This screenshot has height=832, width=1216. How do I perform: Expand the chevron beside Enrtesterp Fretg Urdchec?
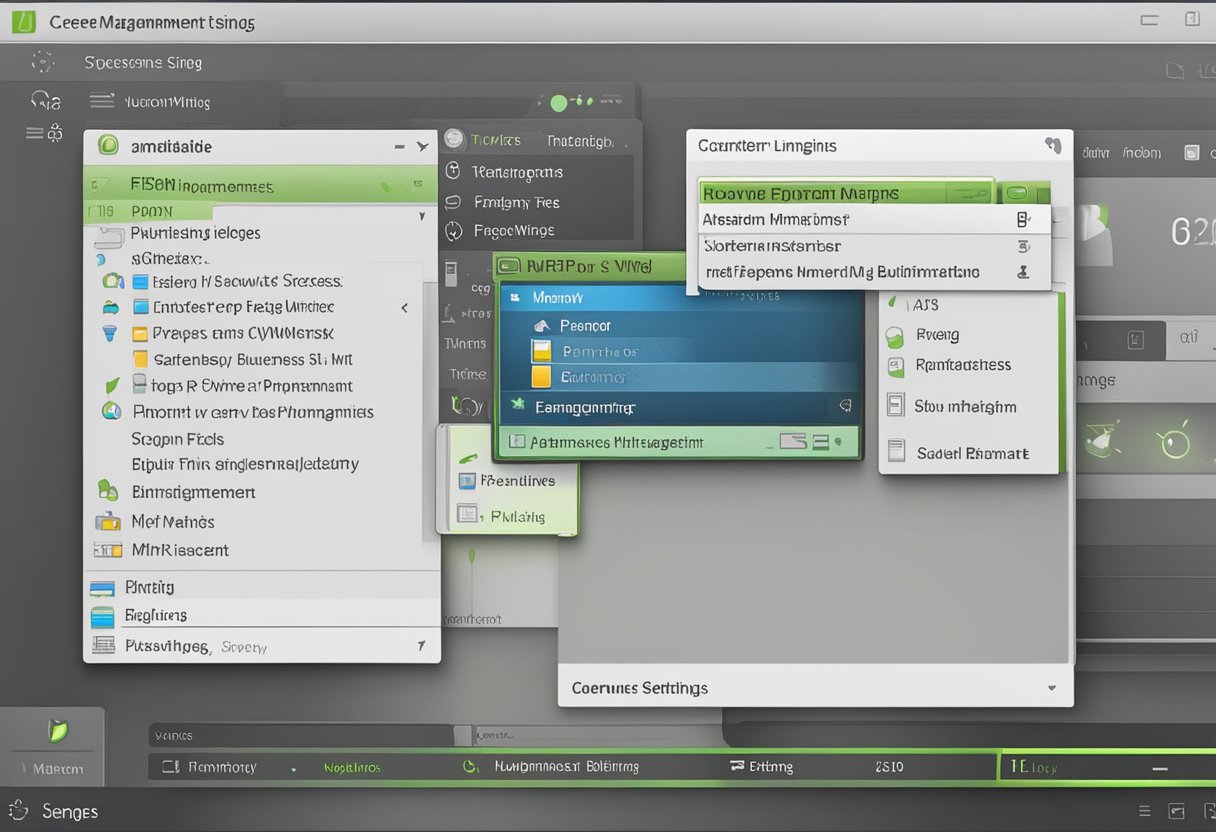click(405, 308)
